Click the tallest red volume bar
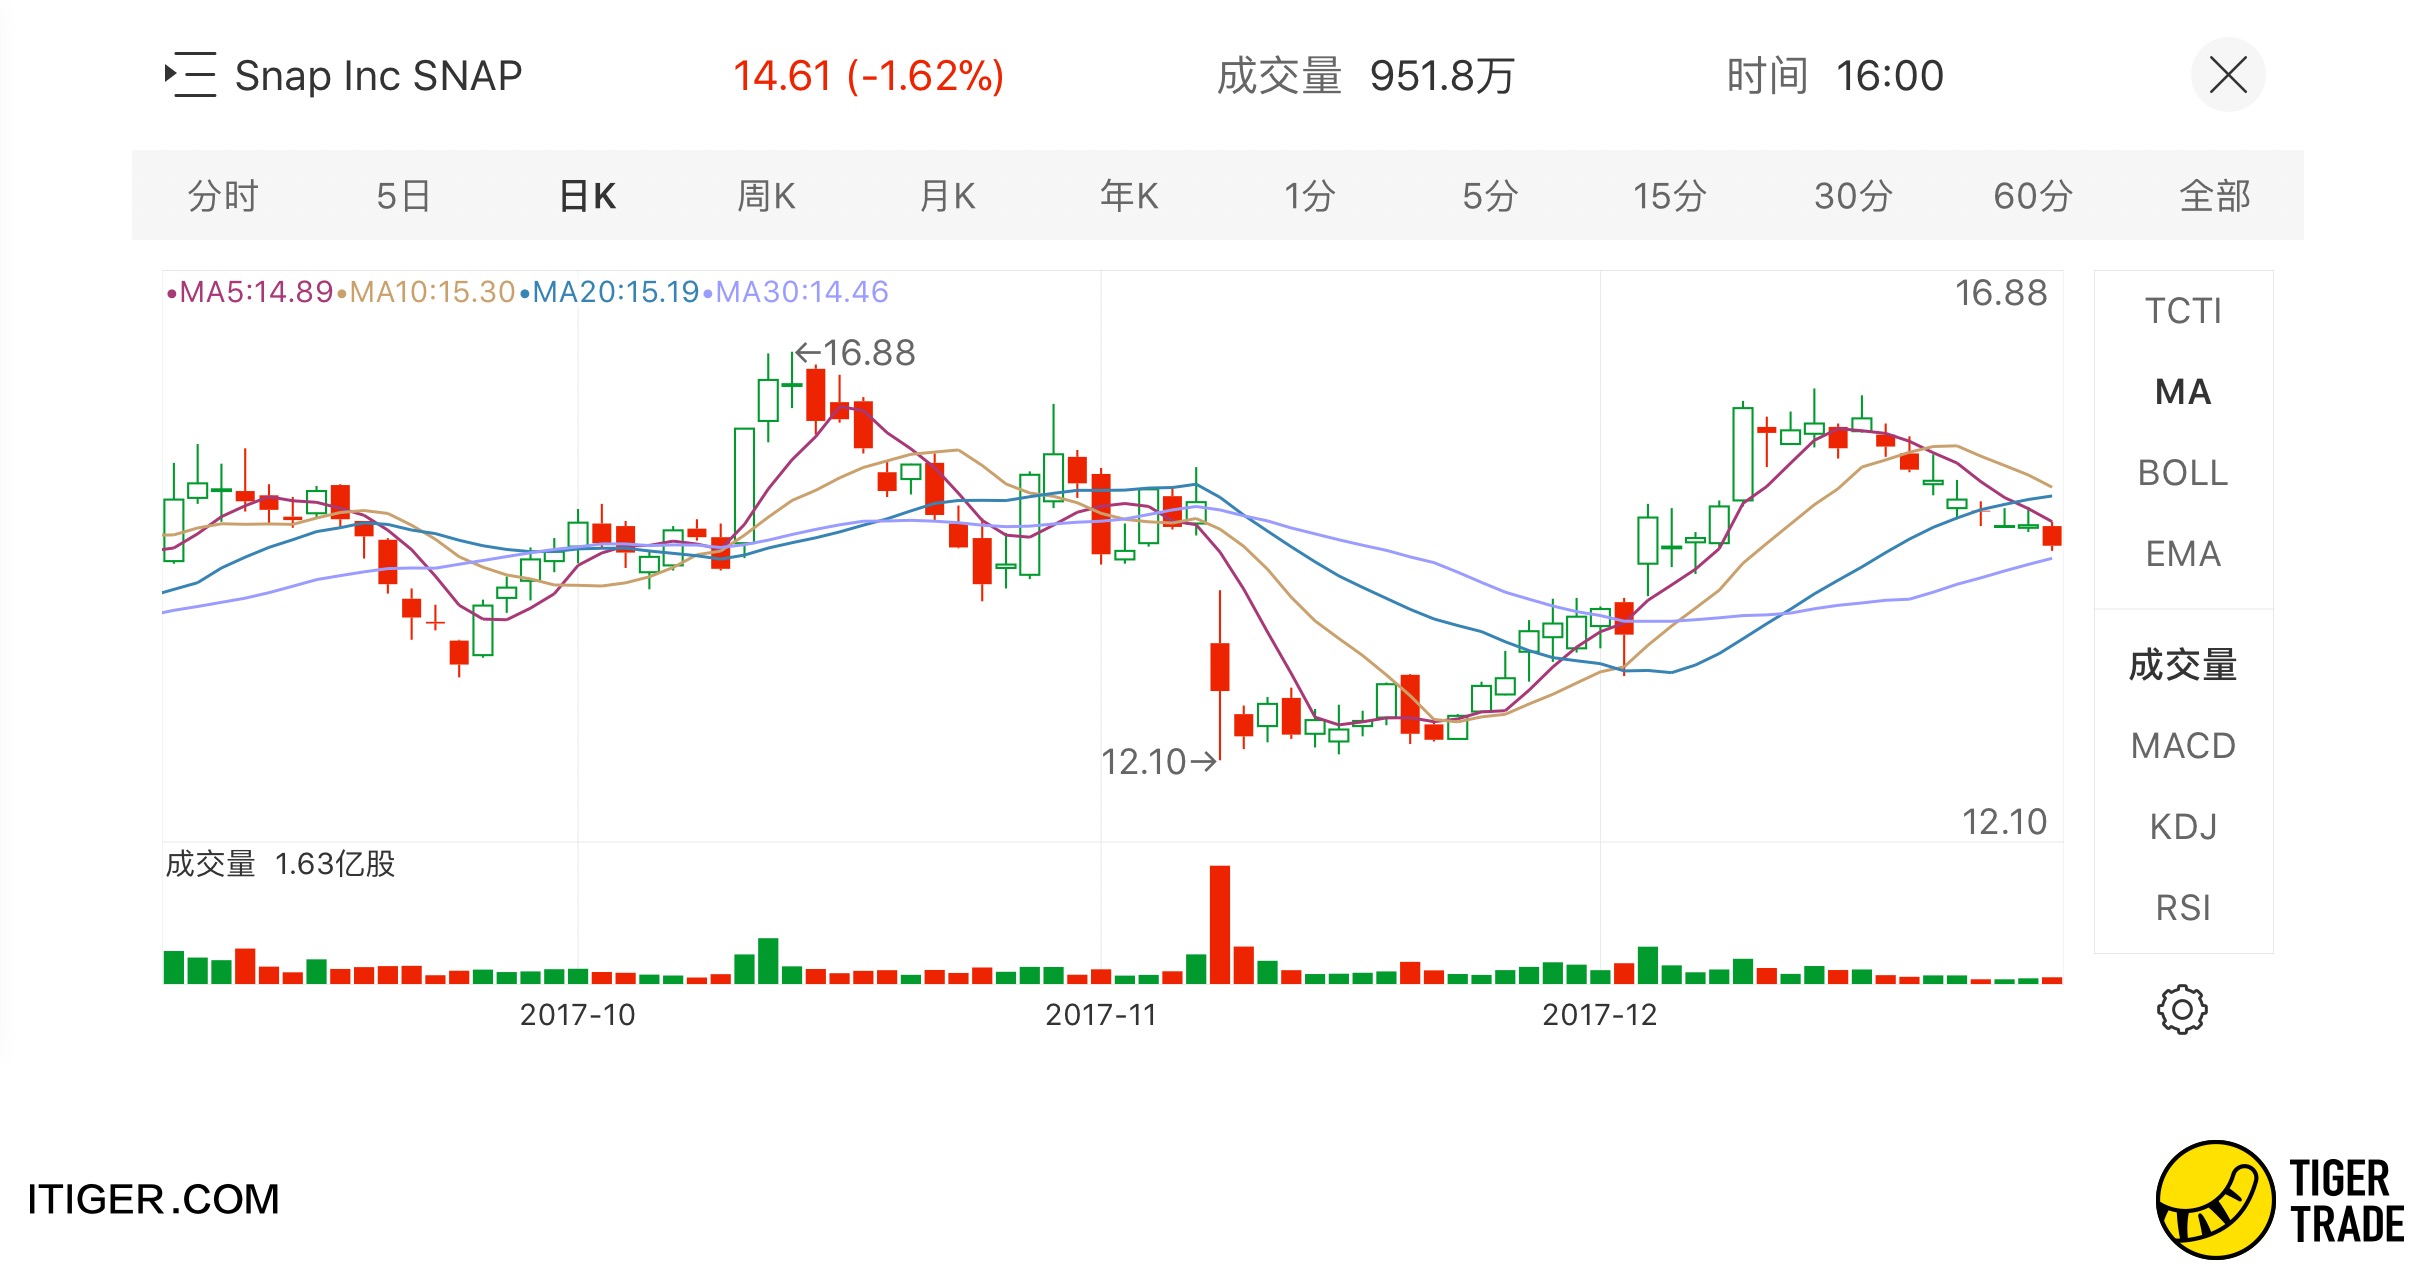 tap(1219, 925)
